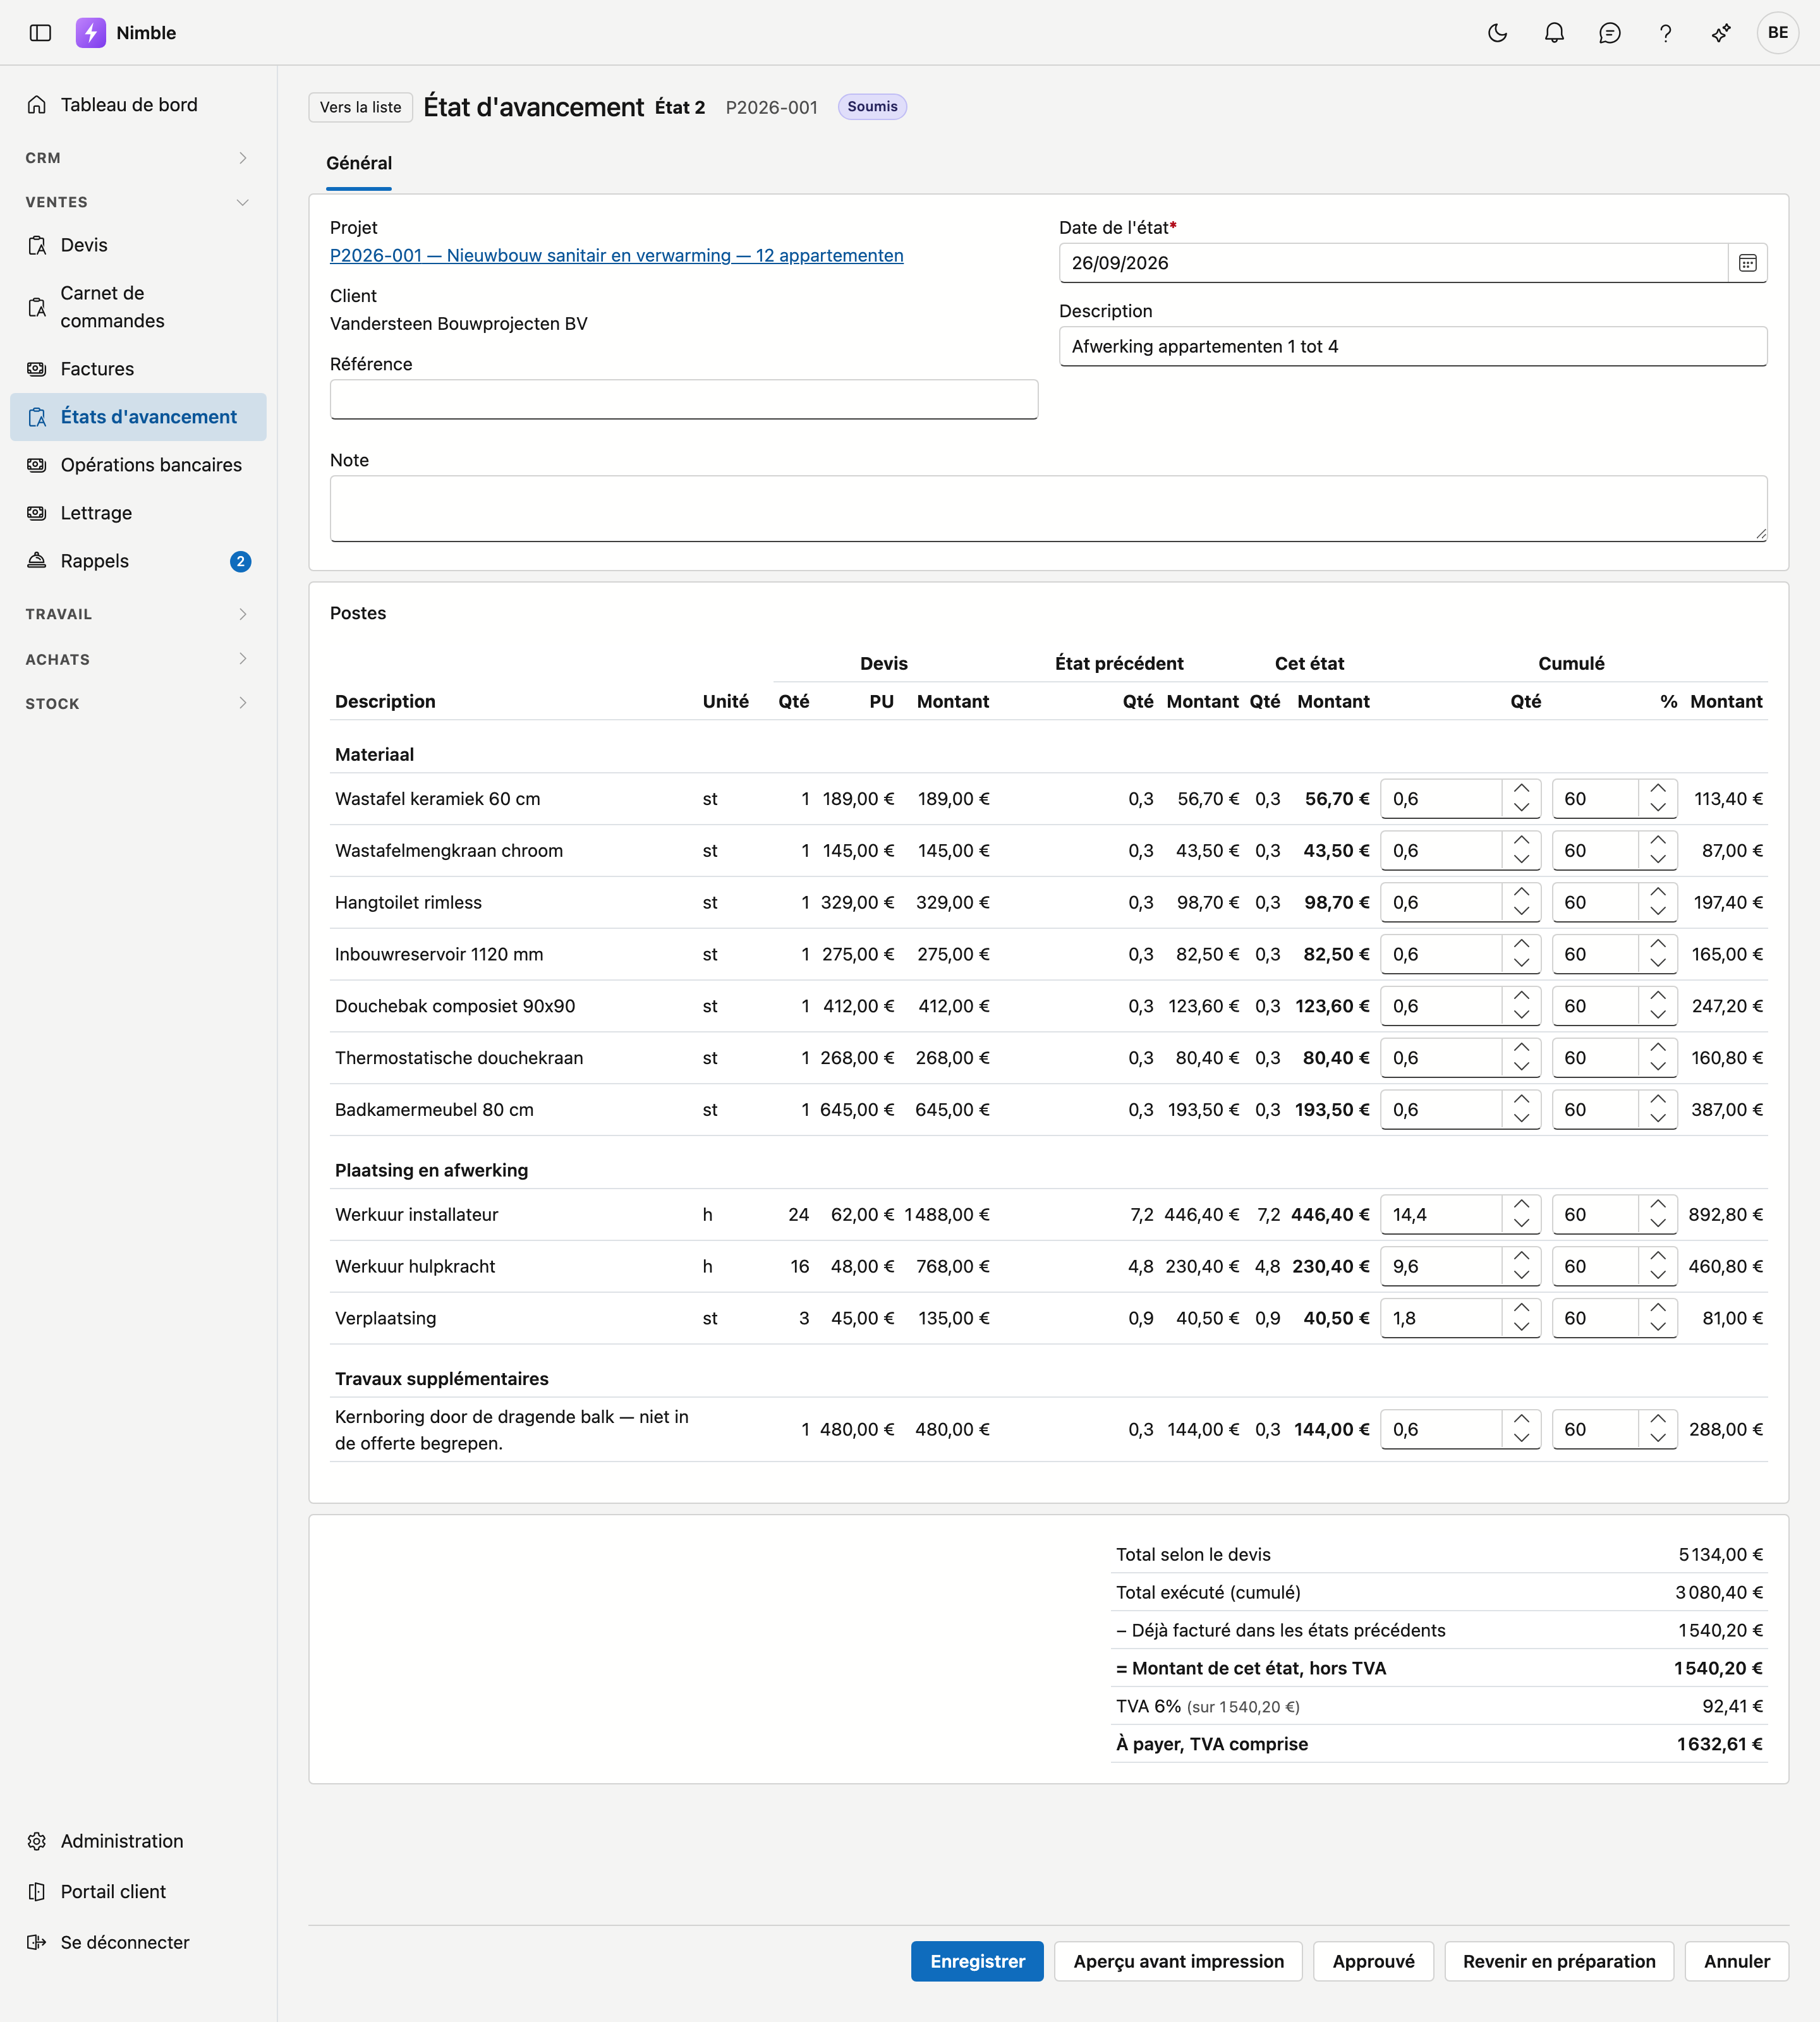1820x2022 pixels.
Task: Open the chat messages icon
Action: point(1609,33)
